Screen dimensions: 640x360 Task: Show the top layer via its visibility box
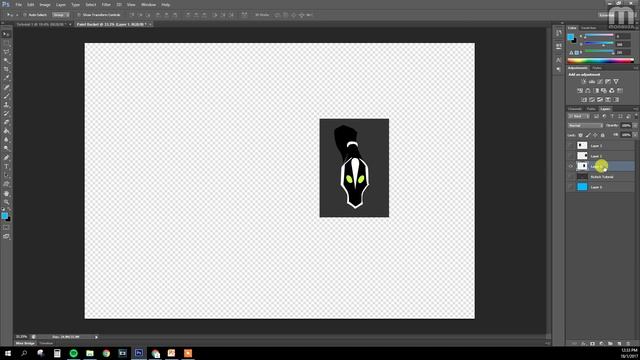pyautogui.click(x=571, y=146)
